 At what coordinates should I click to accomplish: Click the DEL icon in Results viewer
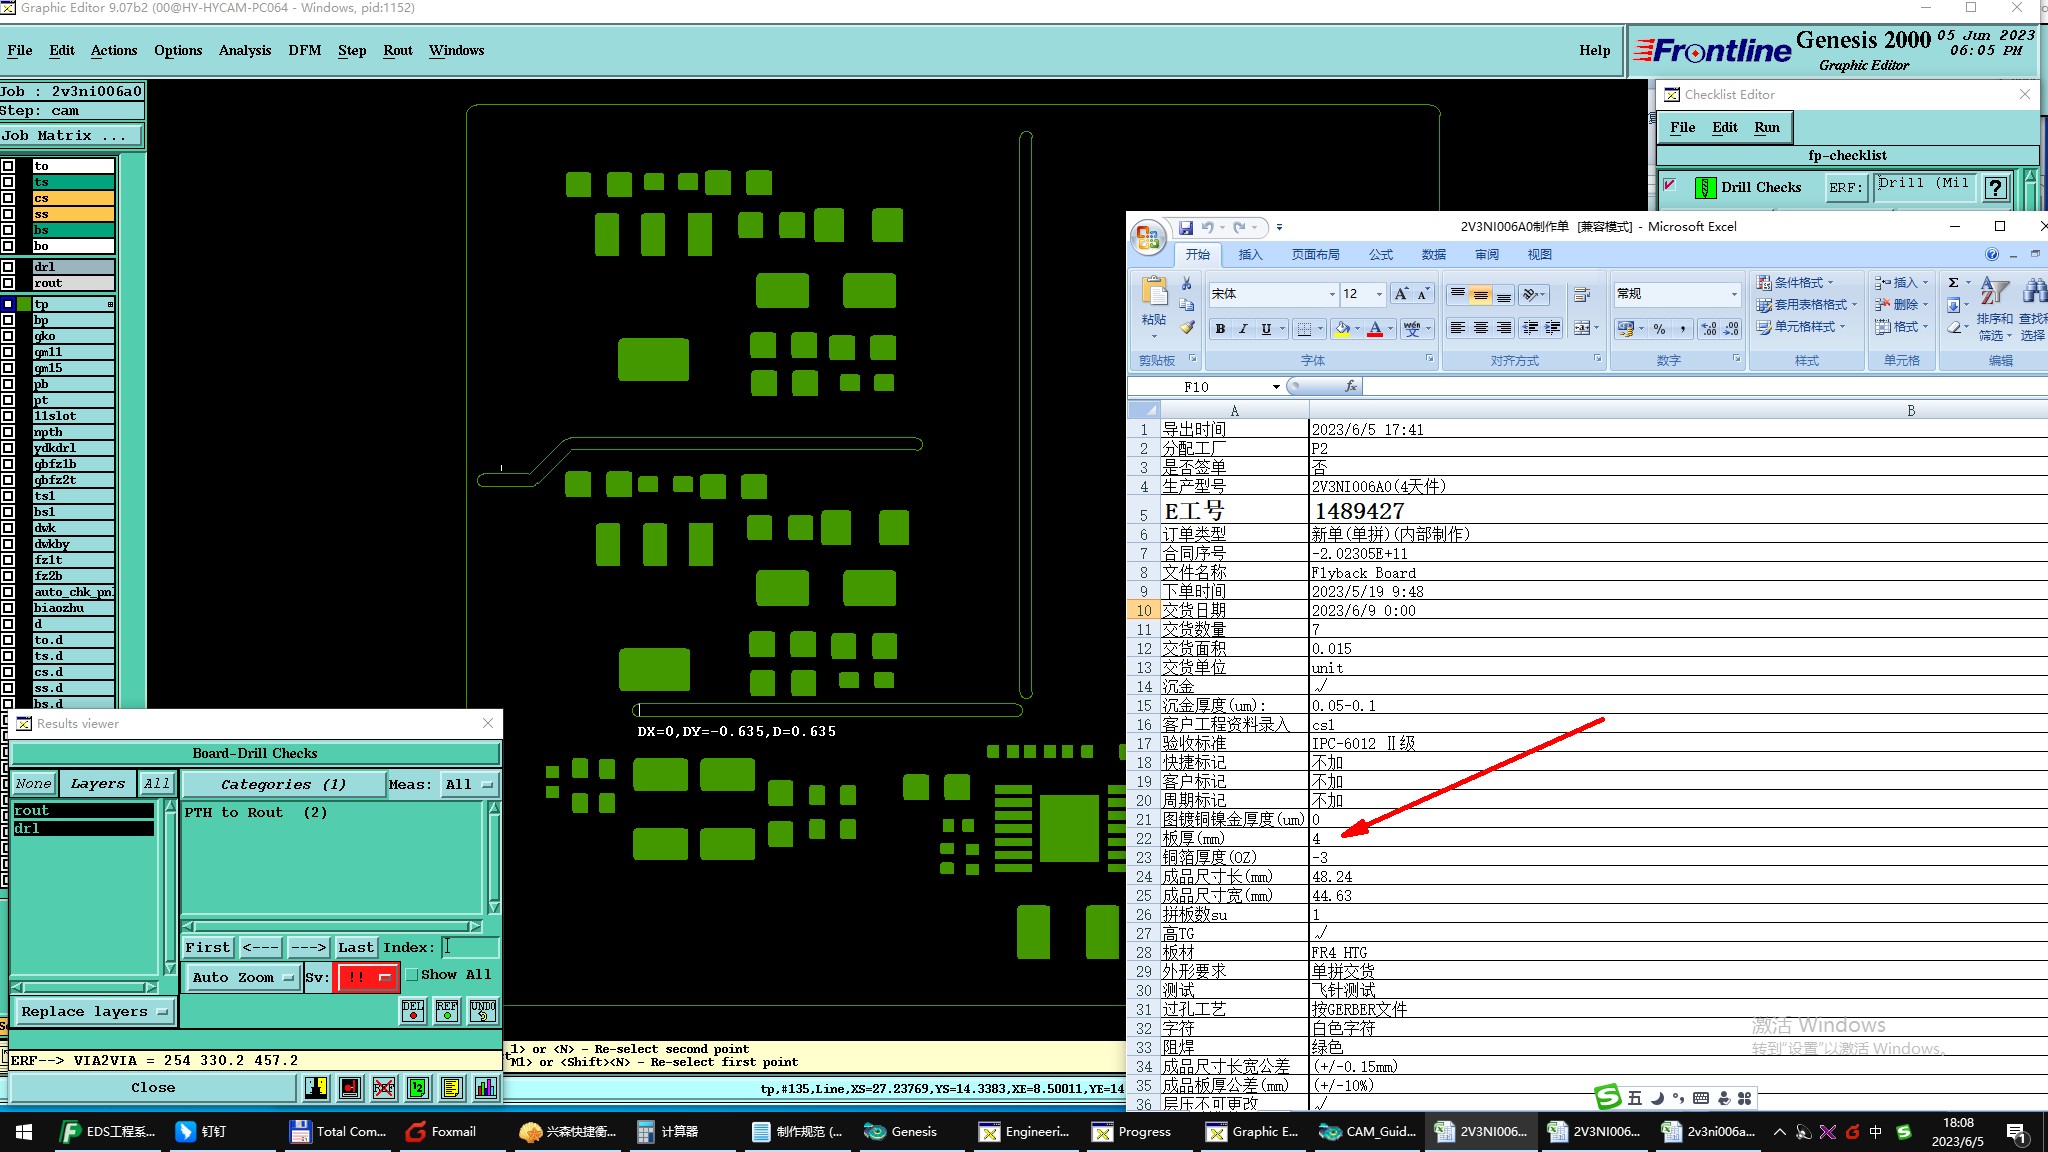[413, 1011]
